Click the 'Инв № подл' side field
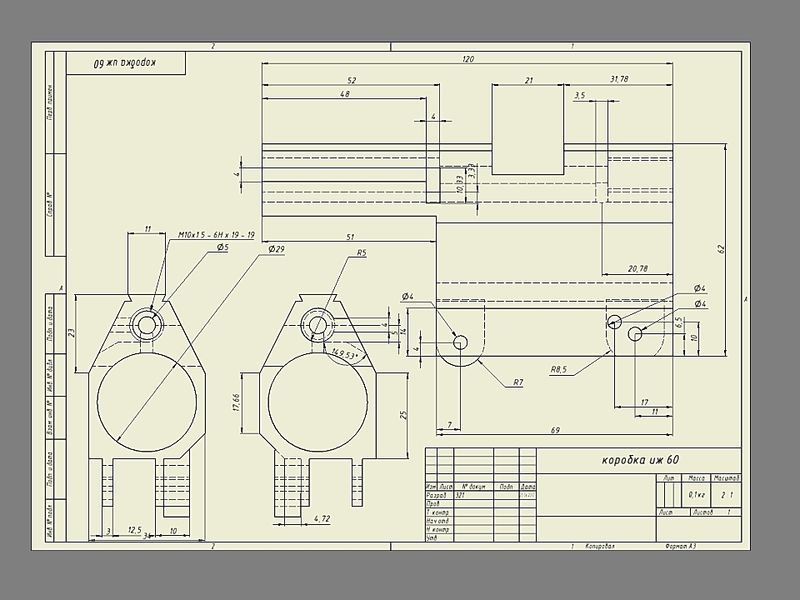 [x=49, y=521]
